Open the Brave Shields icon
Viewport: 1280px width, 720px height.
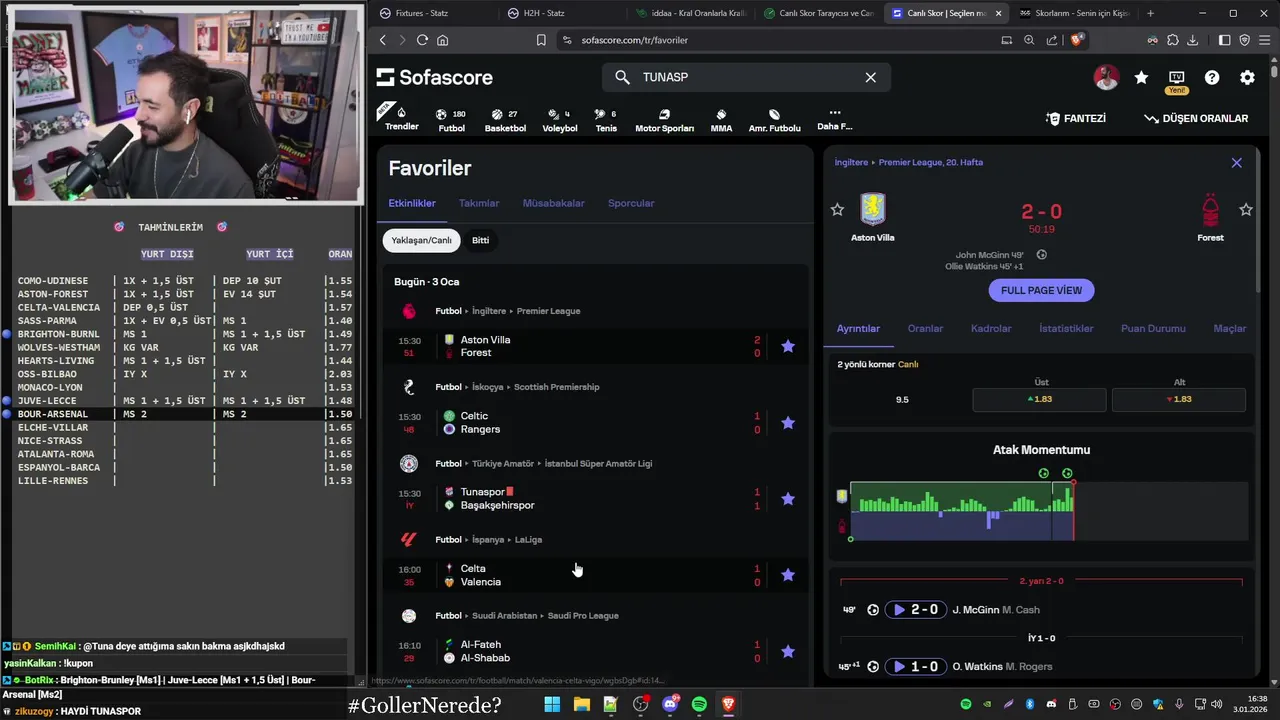coord(1077,40)
